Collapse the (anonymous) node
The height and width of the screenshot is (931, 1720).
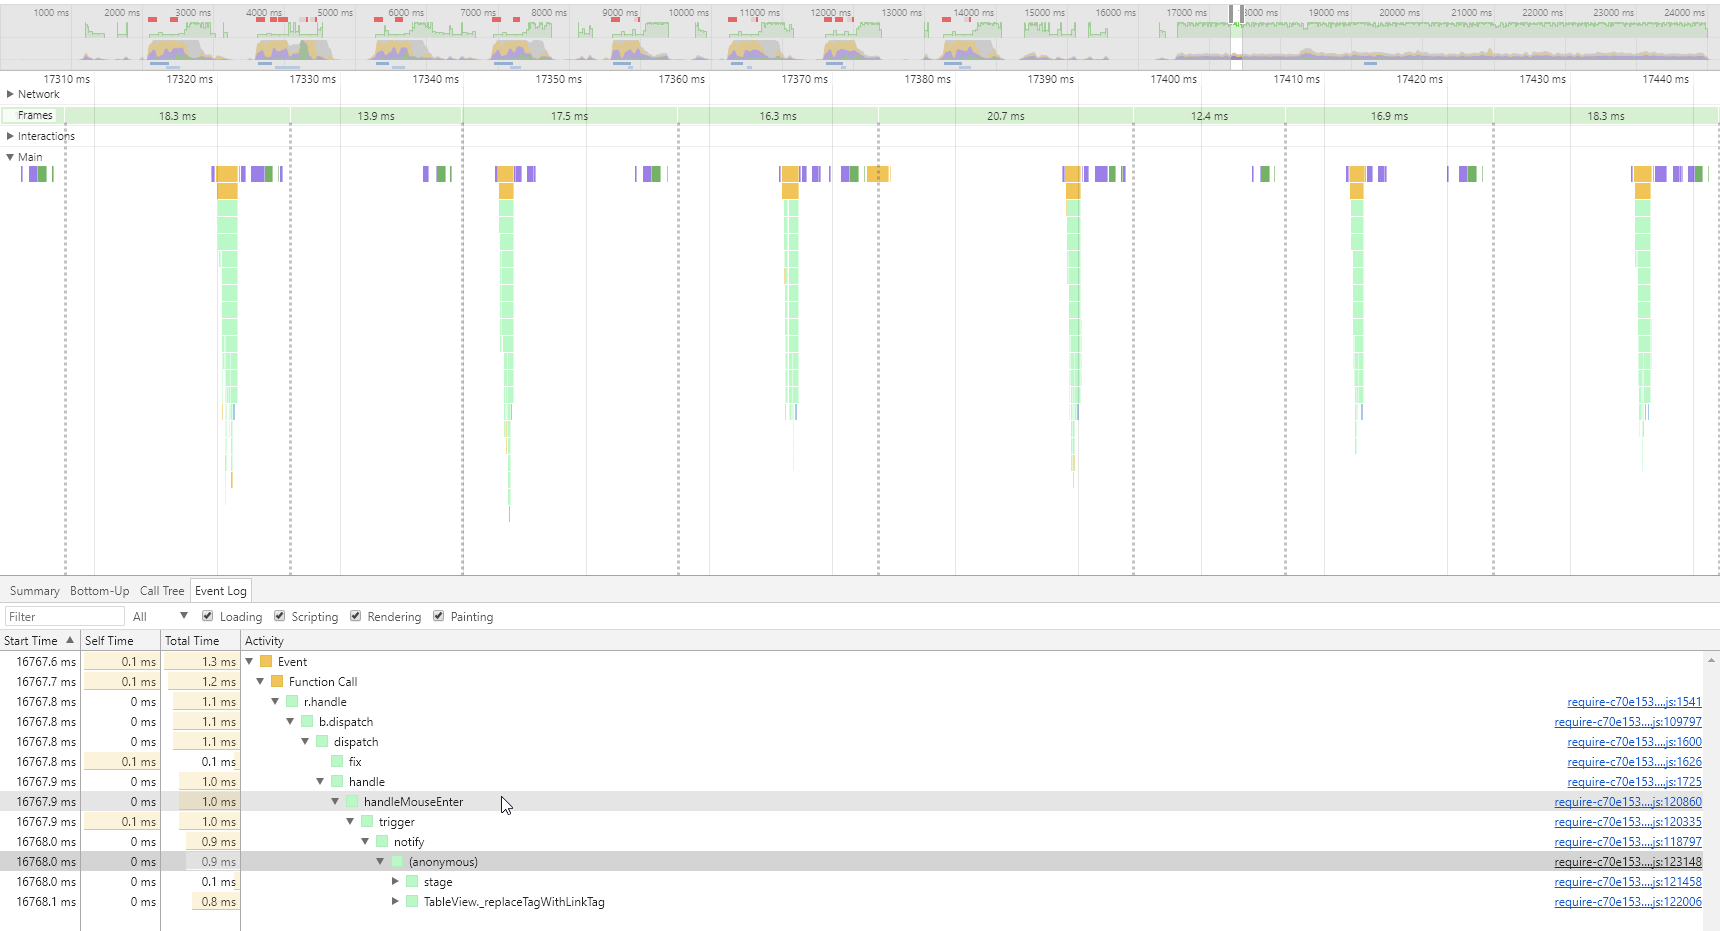(x=380, y=862)
